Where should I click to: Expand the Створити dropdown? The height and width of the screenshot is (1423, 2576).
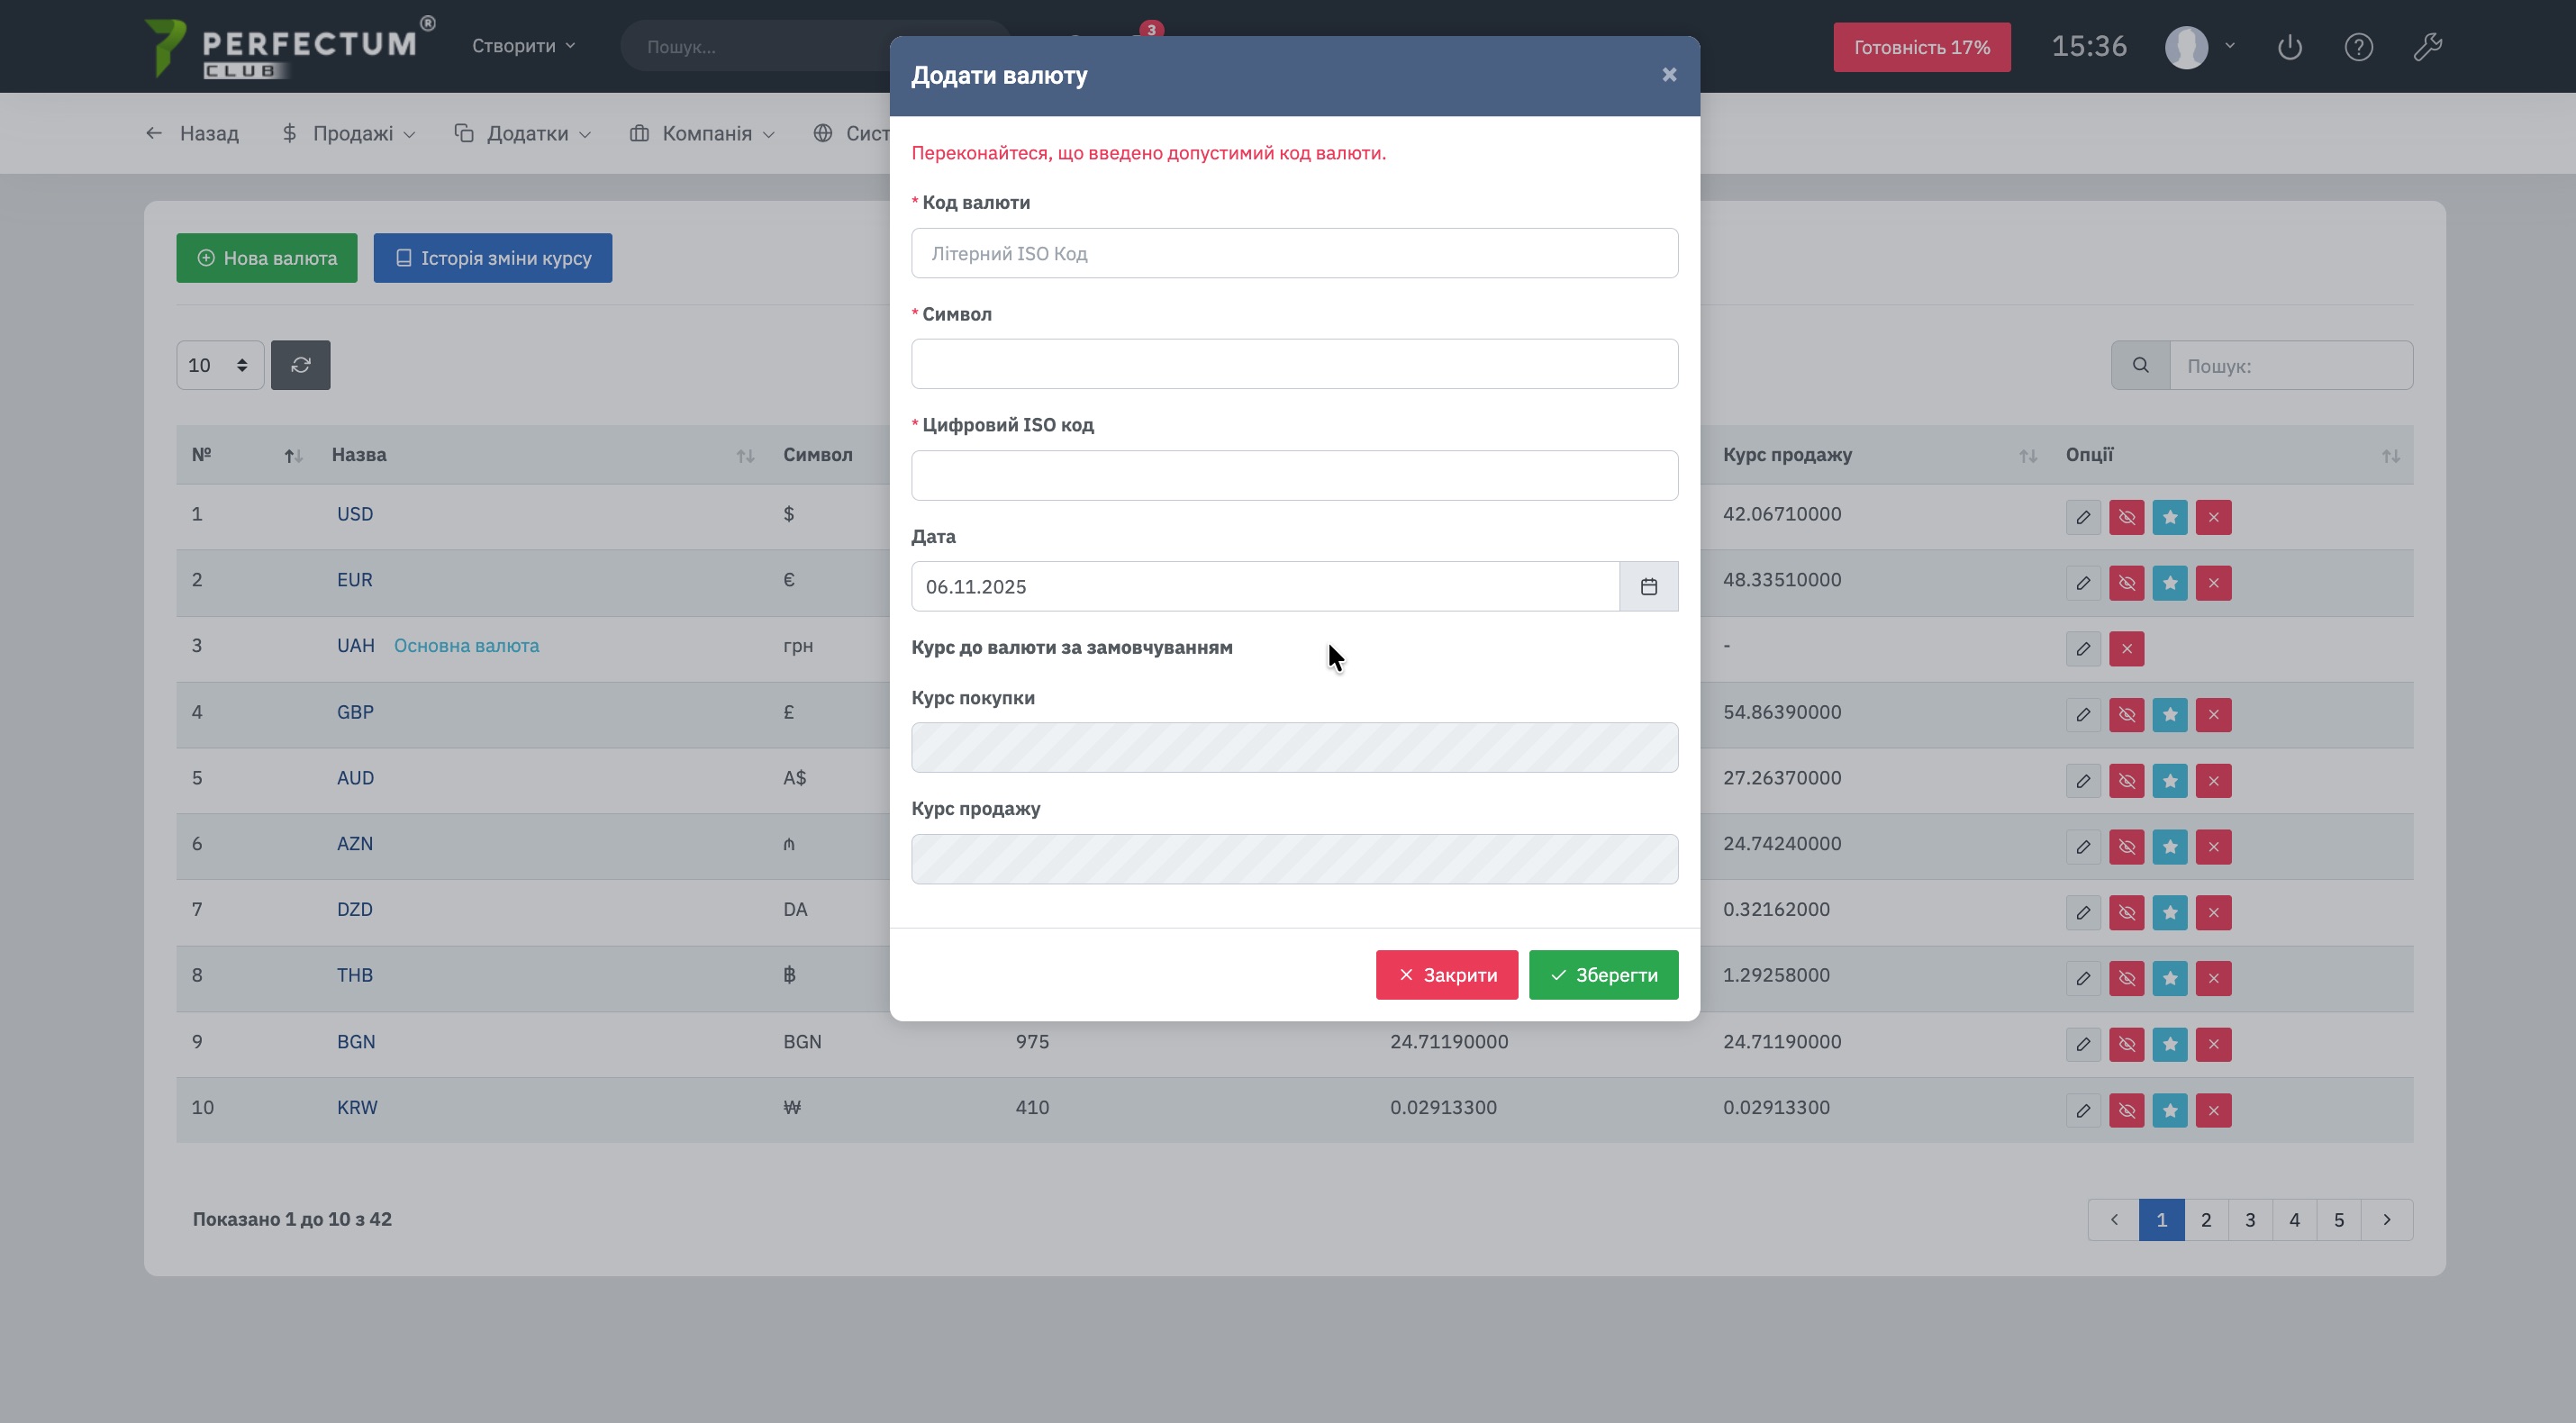coord(523,46)
